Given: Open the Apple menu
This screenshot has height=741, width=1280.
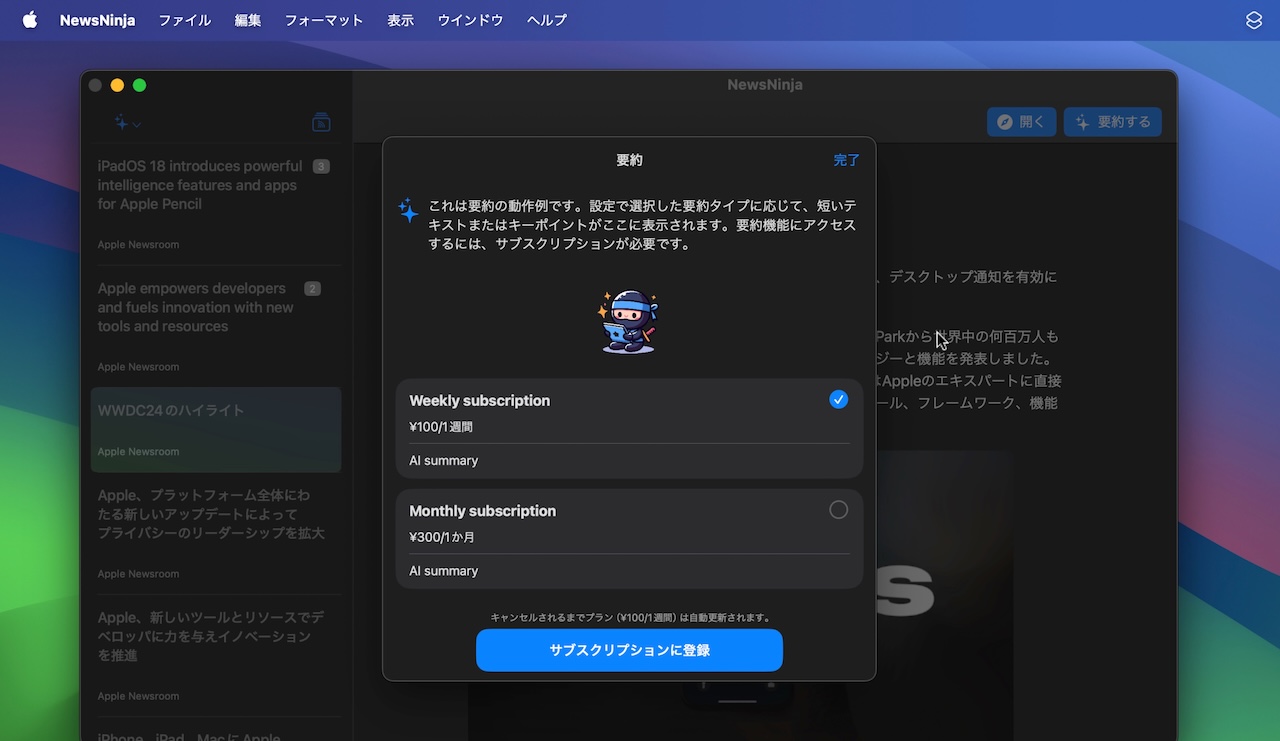Looking at the screenshot, I should [x=30, y=20].
